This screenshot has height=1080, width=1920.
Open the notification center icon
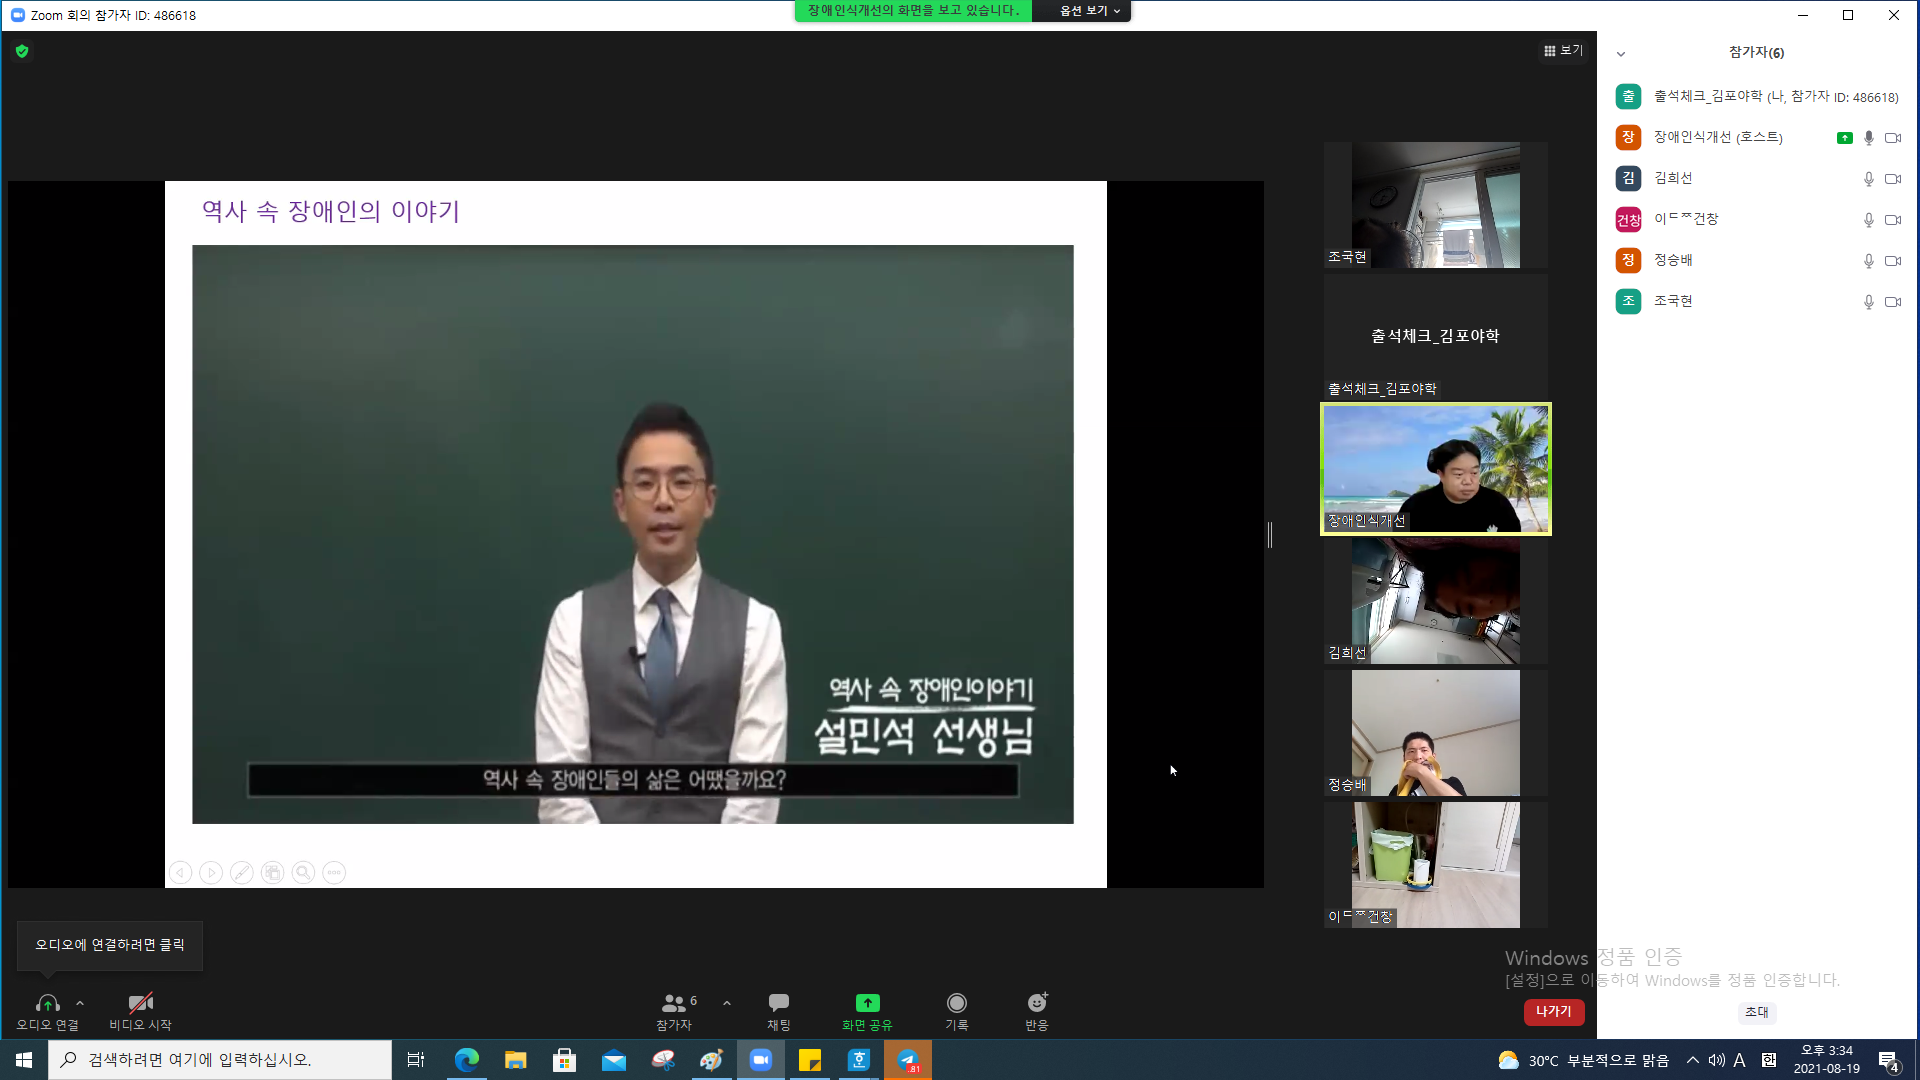(1889, 1061)
